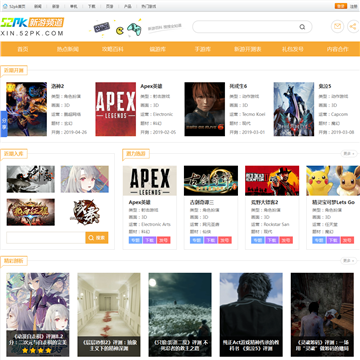Viewport: 360px width, 360px height.
Task: Click the orange 登录 button at top right
Action: click(x=341, y=6)
